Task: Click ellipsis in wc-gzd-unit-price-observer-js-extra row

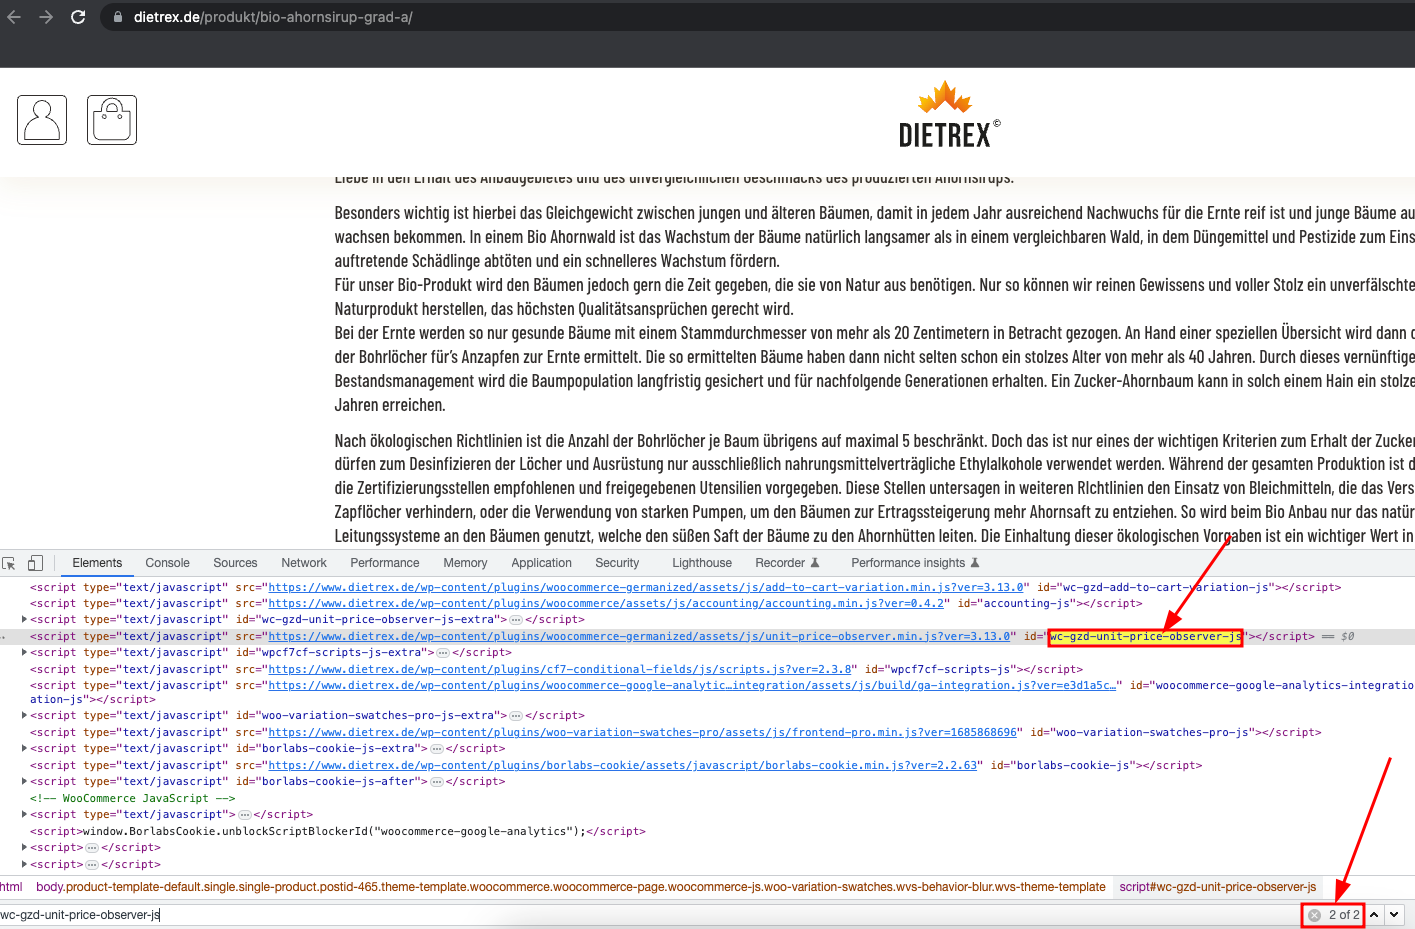Action: [516, 620]
